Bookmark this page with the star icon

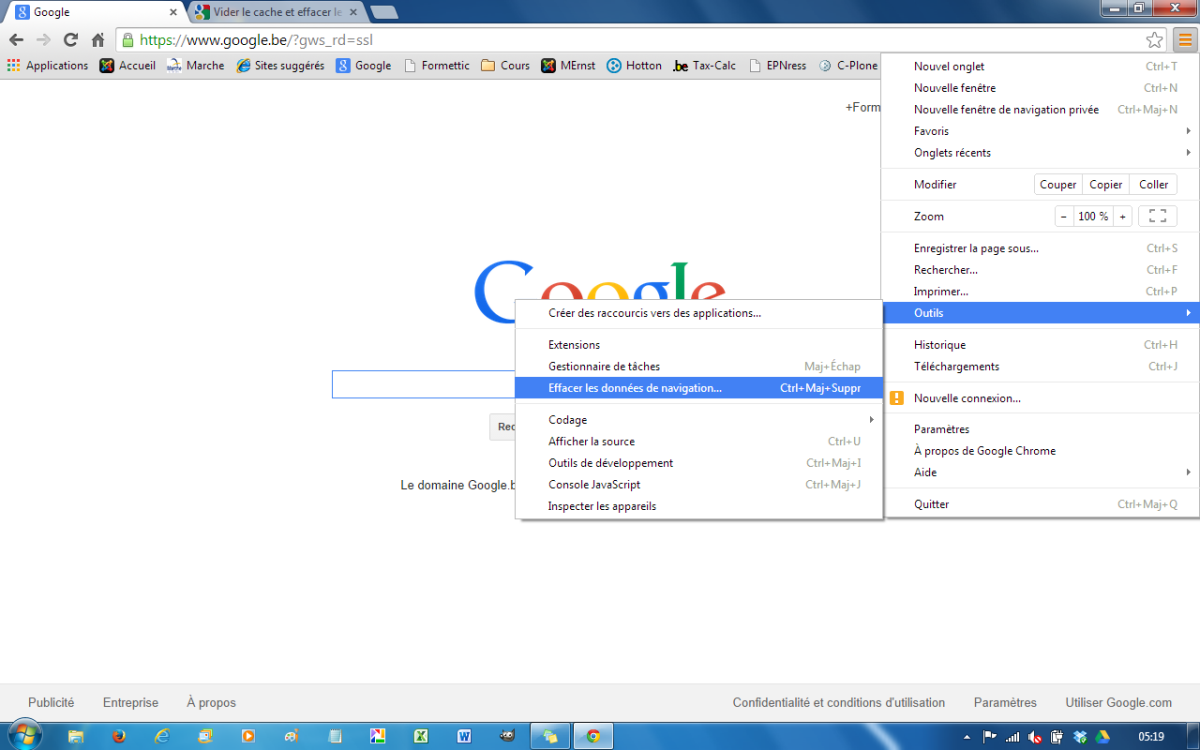[1155, 40]
